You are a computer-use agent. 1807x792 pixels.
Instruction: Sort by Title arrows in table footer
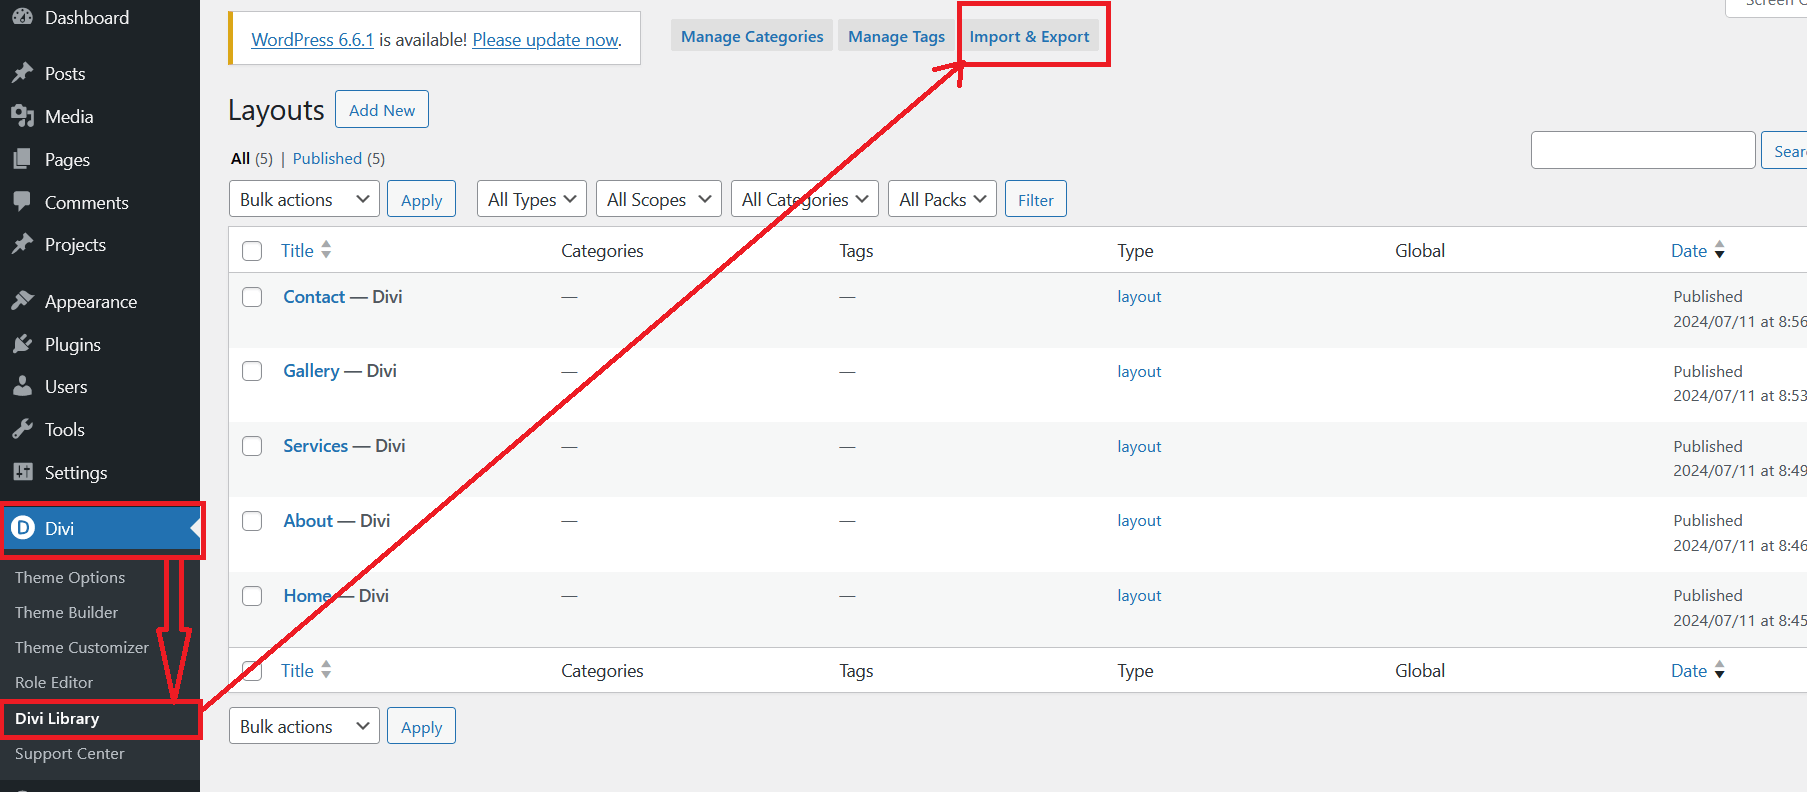click(326, 670)
